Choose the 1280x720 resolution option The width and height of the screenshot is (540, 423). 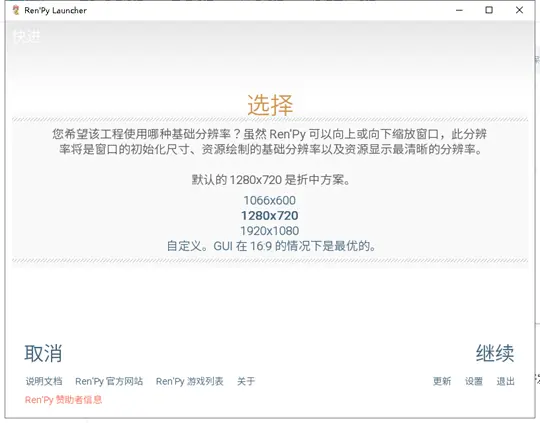pyautogui.click(x=270, y=216)
